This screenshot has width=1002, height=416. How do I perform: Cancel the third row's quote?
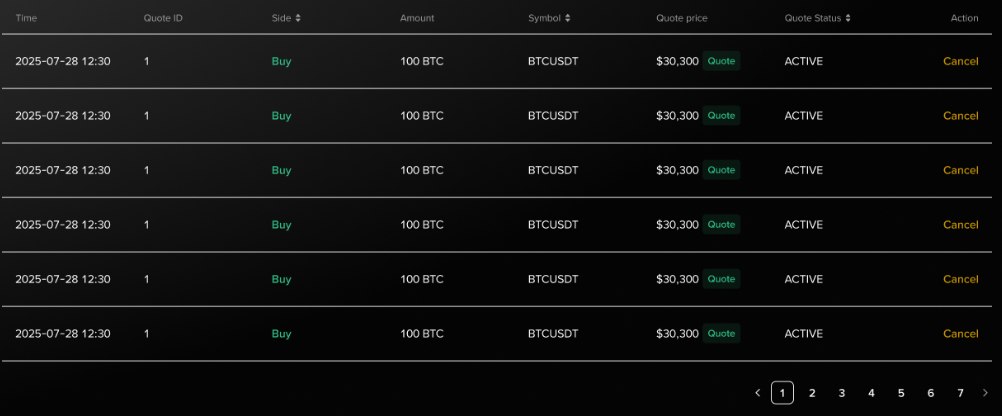point(960,170)
